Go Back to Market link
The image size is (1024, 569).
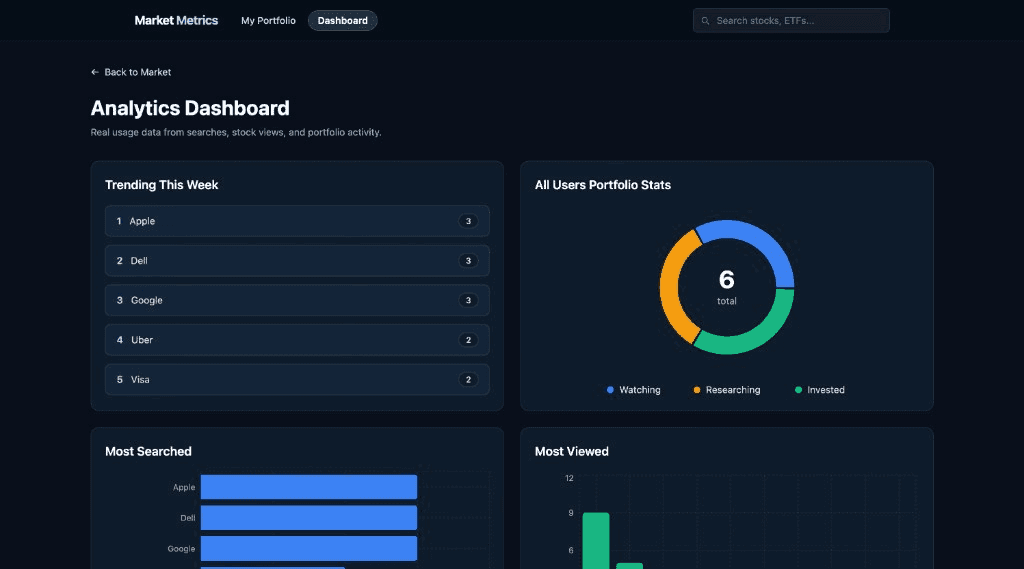tap(131, 72)
